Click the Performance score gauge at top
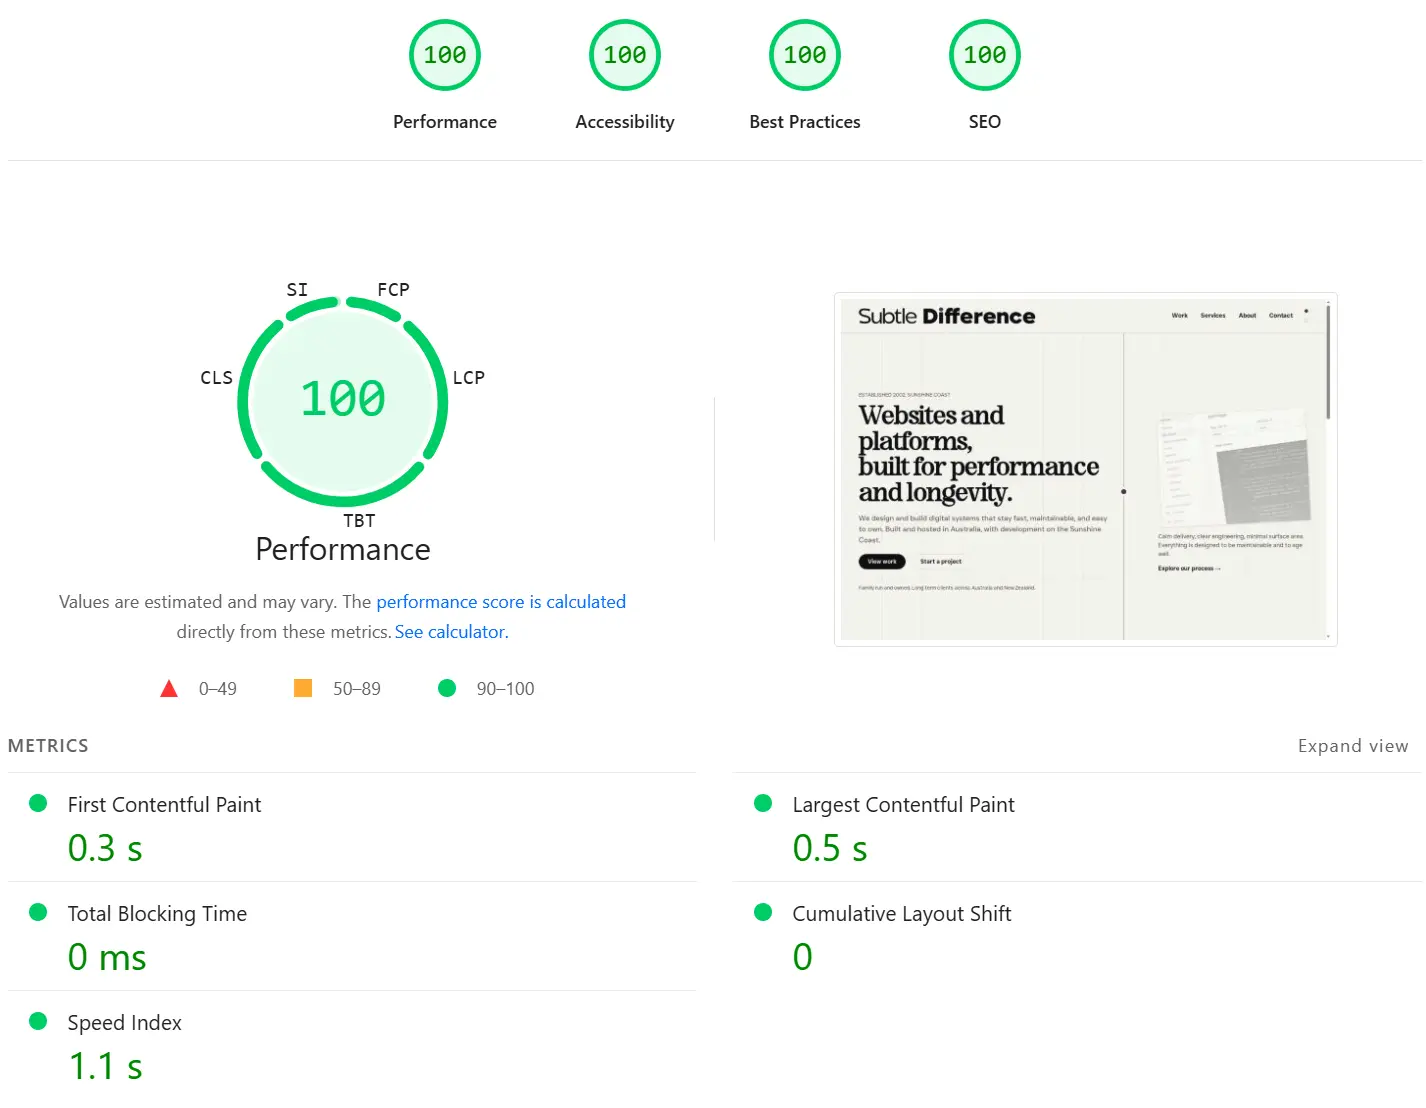1426x1108 pixels. coord(445,54)
